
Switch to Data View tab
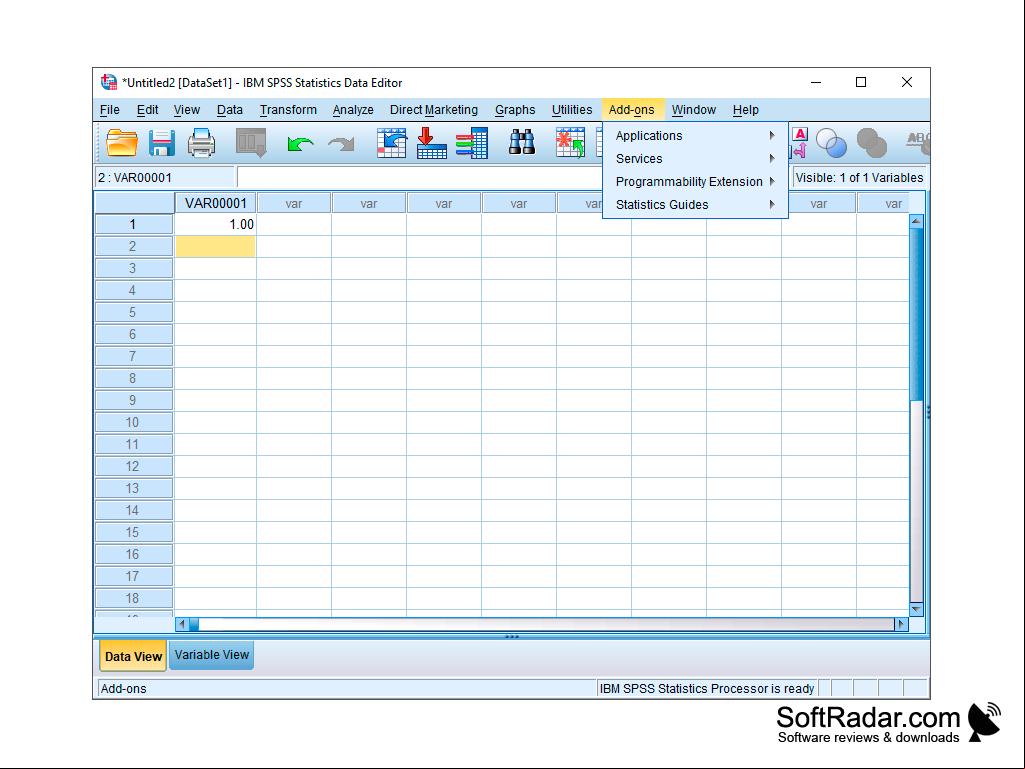(x=133, y=656)
